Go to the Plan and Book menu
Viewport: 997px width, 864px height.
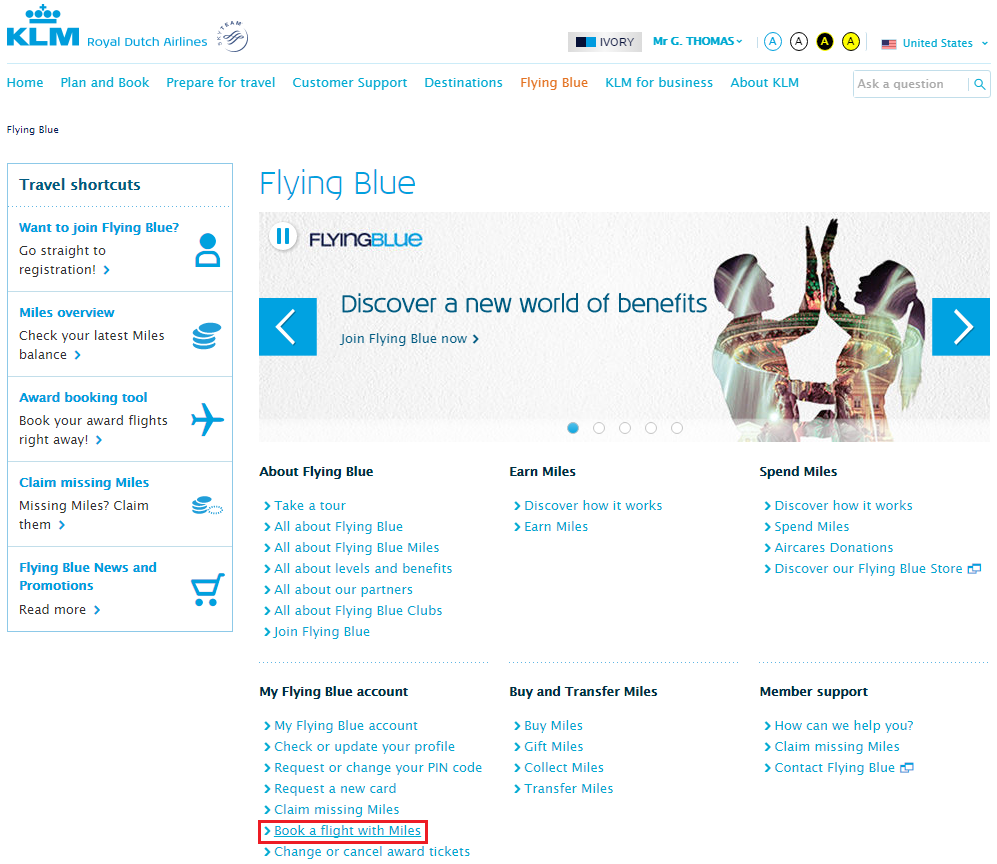click(104, 83)
